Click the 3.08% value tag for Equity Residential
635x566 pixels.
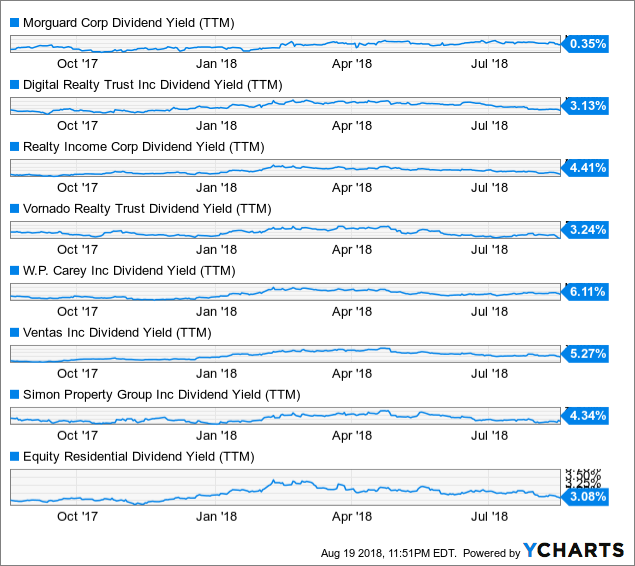click(x=585, y=496)
